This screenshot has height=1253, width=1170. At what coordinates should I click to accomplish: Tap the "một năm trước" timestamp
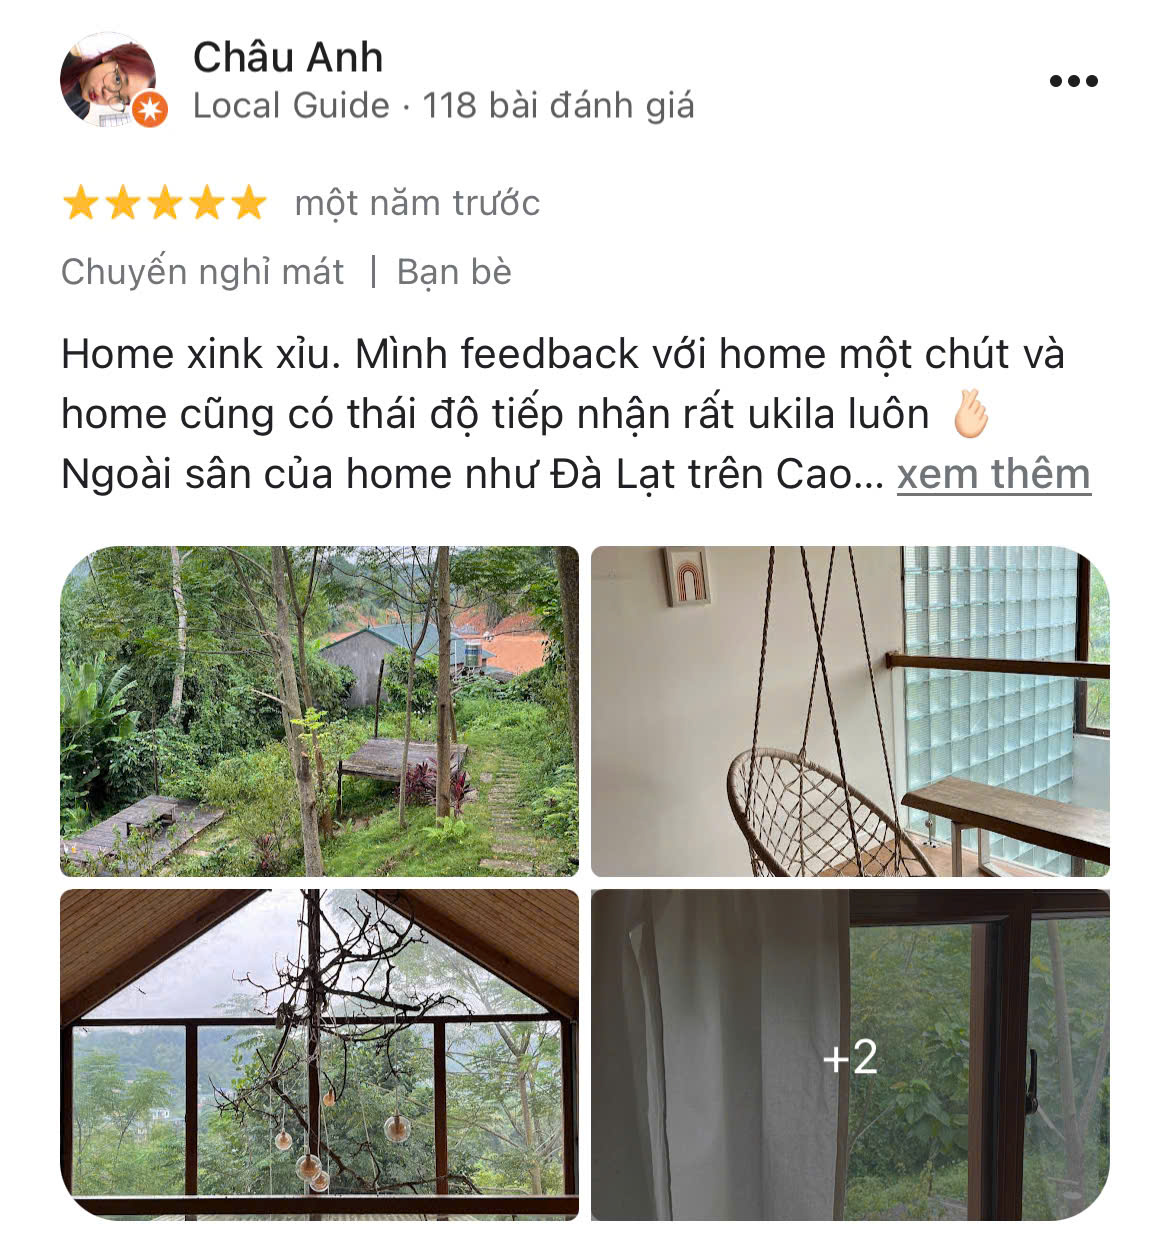pos(417,203)
